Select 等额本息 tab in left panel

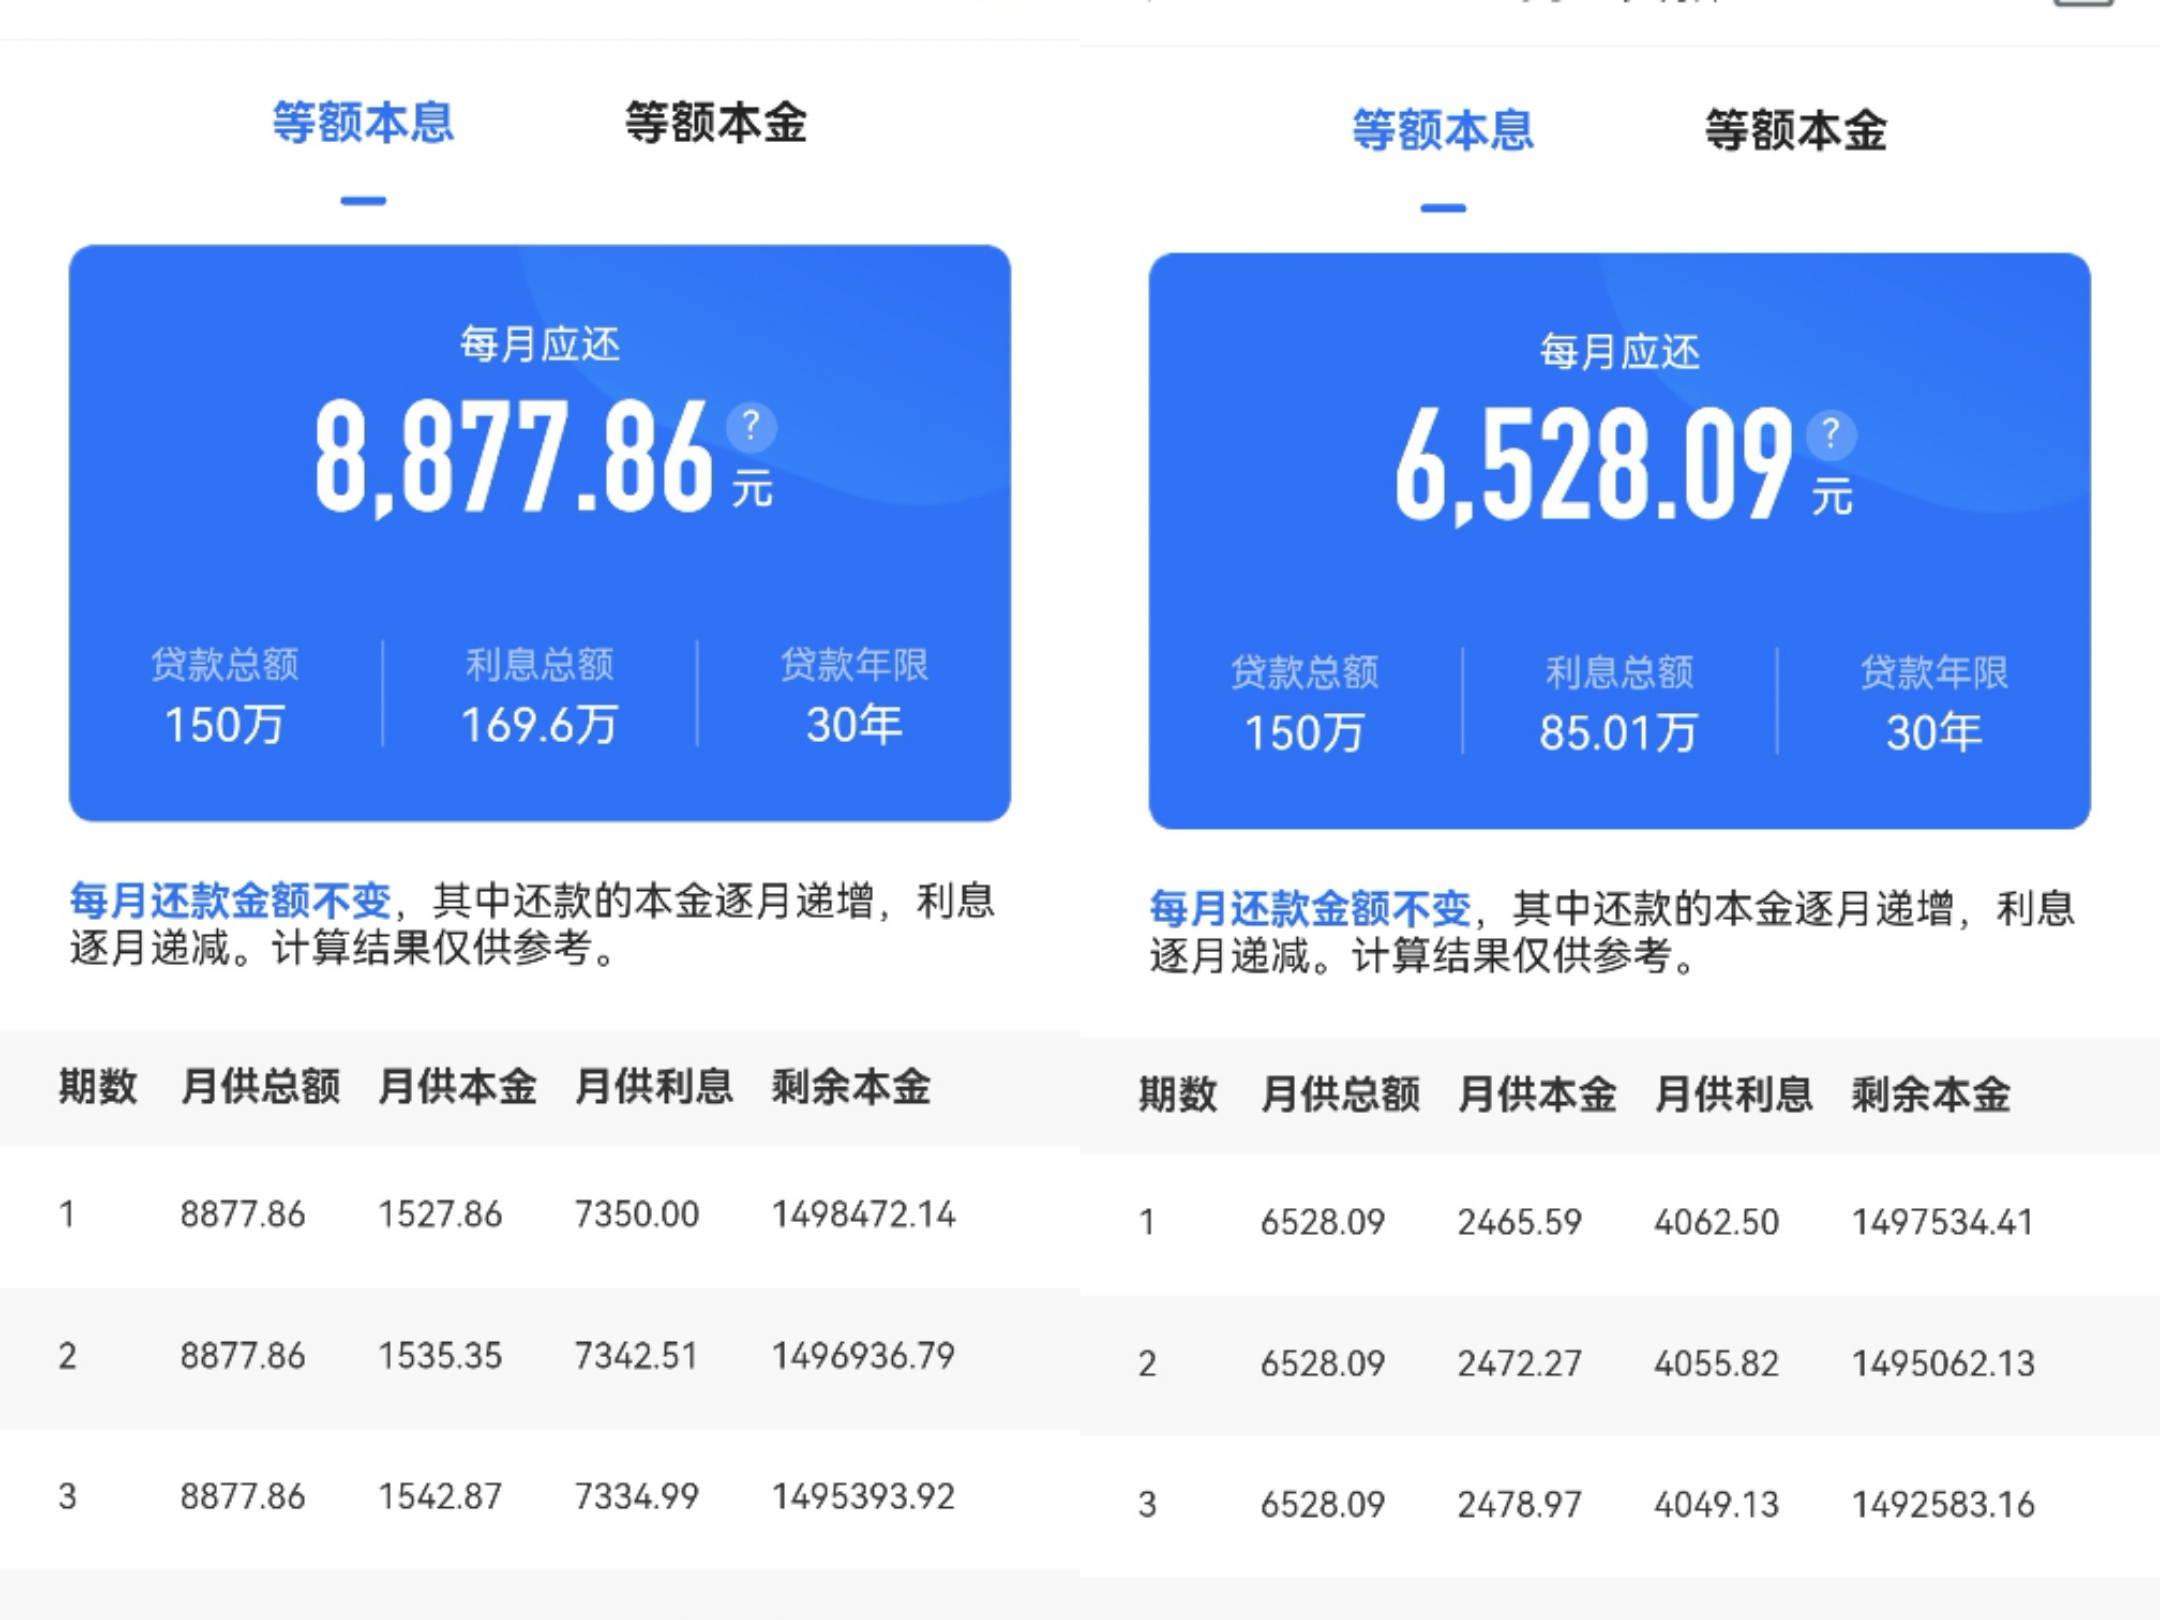click(363, 123)
